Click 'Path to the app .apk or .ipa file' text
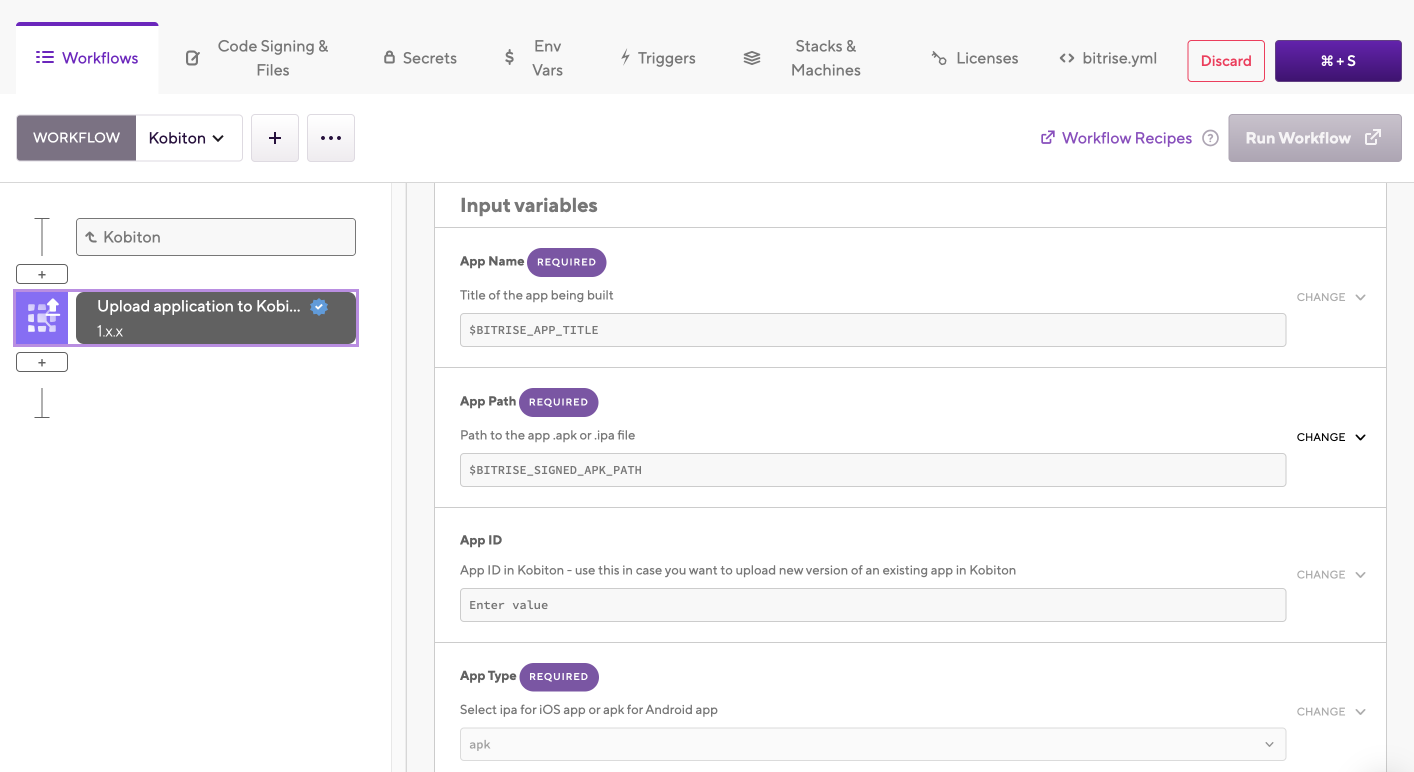This screenshot has height=772, width=1414. 547,435
